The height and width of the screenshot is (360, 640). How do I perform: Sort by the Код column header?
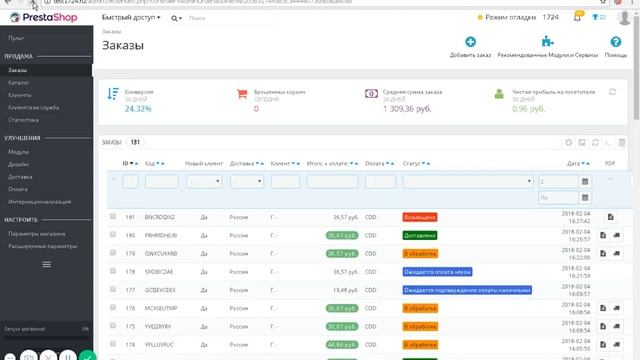[150, 164]
